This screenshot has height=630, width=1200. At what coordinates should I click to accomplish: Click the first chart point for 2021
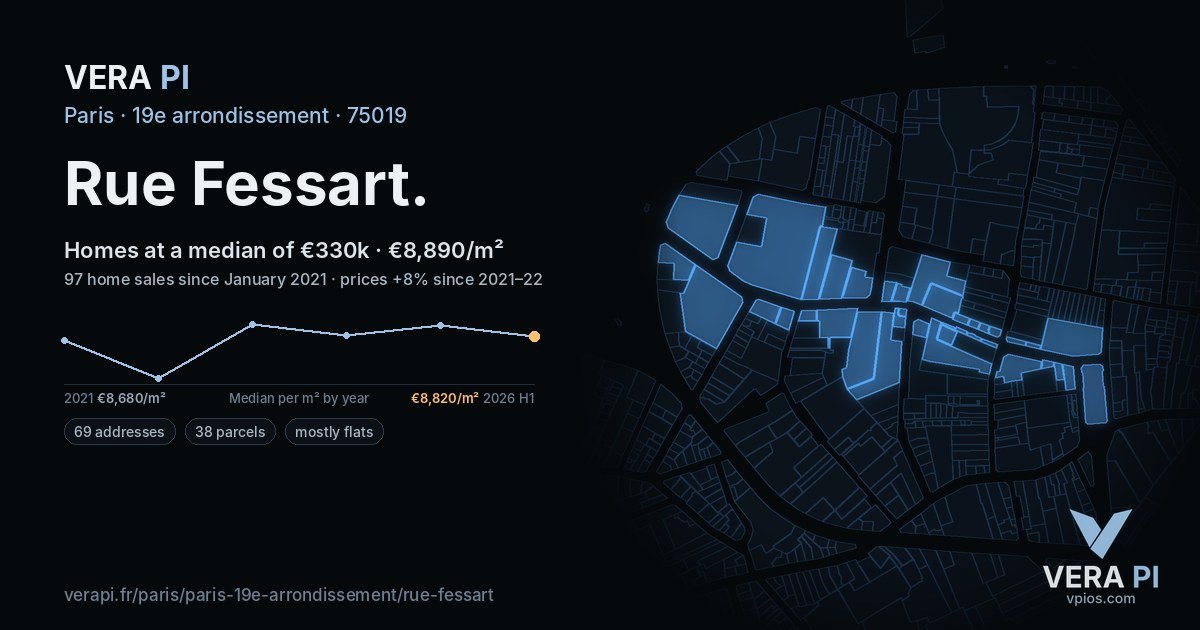(x=65, y=340)
